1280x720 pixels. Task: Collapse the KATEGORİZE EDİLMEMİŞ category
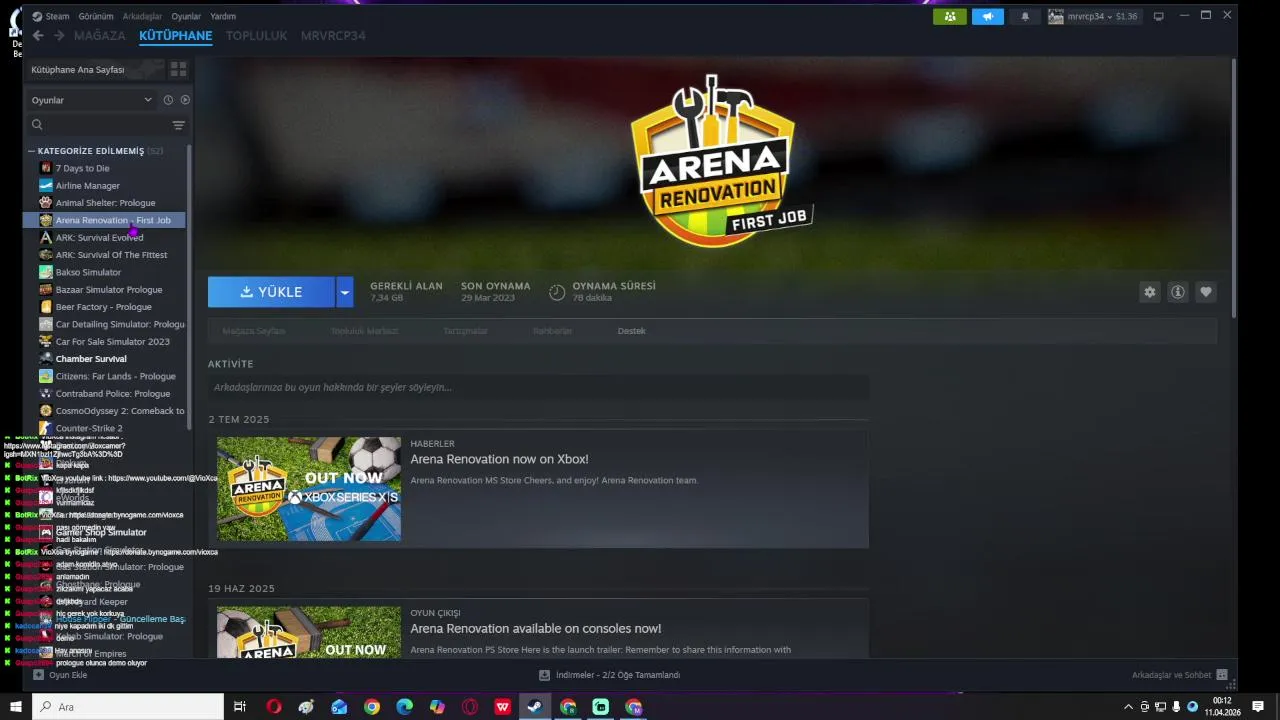coord(31,151)
